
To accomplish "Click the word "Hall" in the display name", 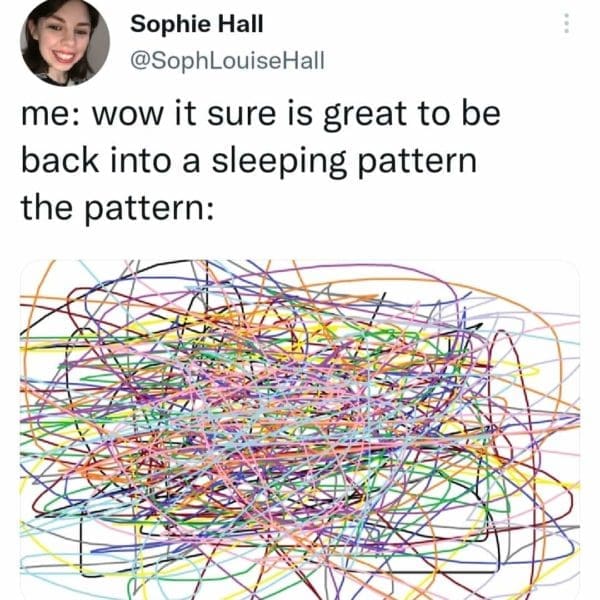I will click(241, 24).
